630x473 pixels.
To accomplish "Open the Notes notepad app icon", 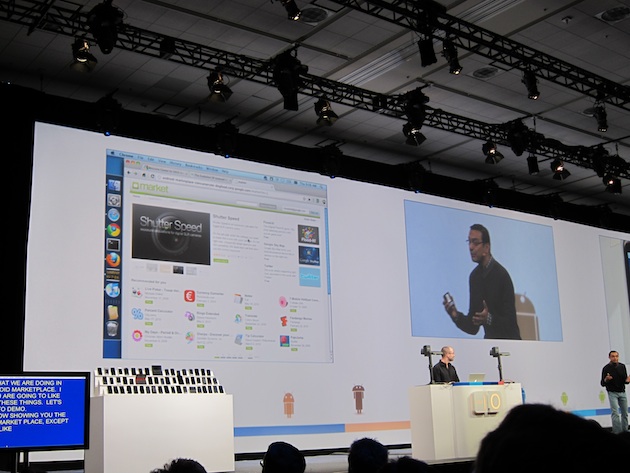I will (238, 298).
